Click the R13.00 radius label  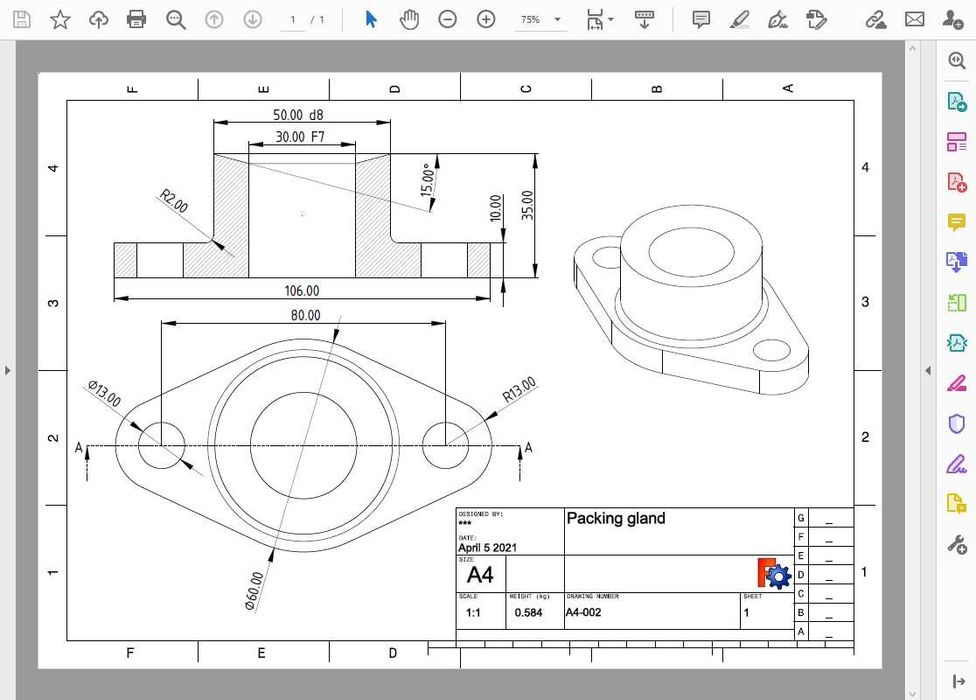coord(519,390)
